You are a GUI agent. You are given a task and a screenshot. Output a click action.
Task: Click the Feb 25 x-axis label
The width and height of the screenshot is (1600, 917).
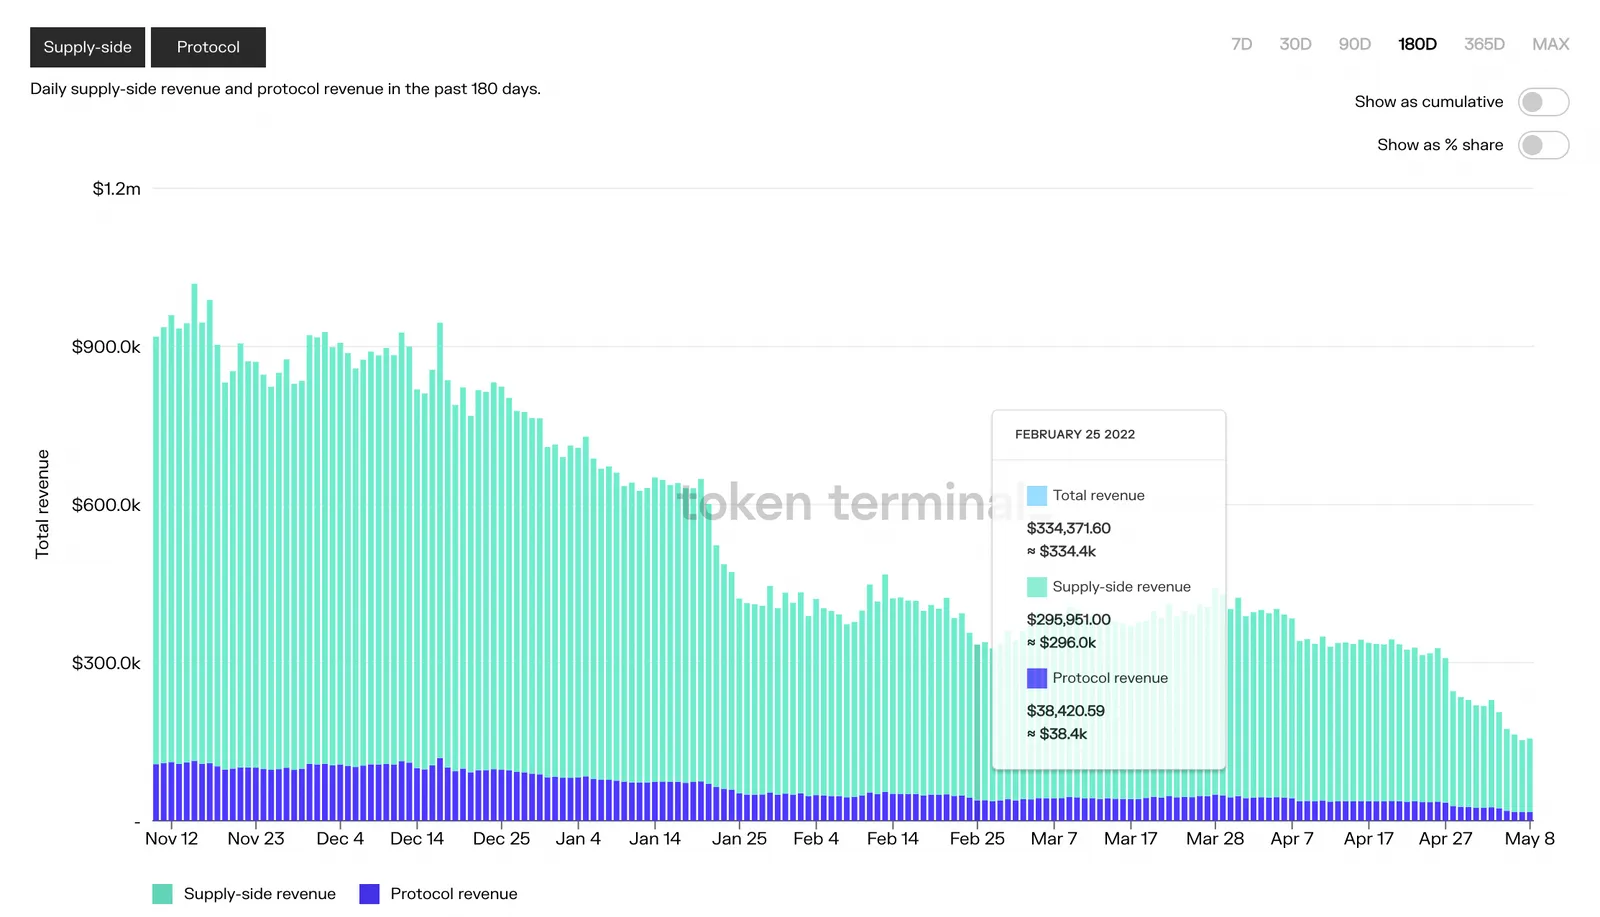pos(977,839)
